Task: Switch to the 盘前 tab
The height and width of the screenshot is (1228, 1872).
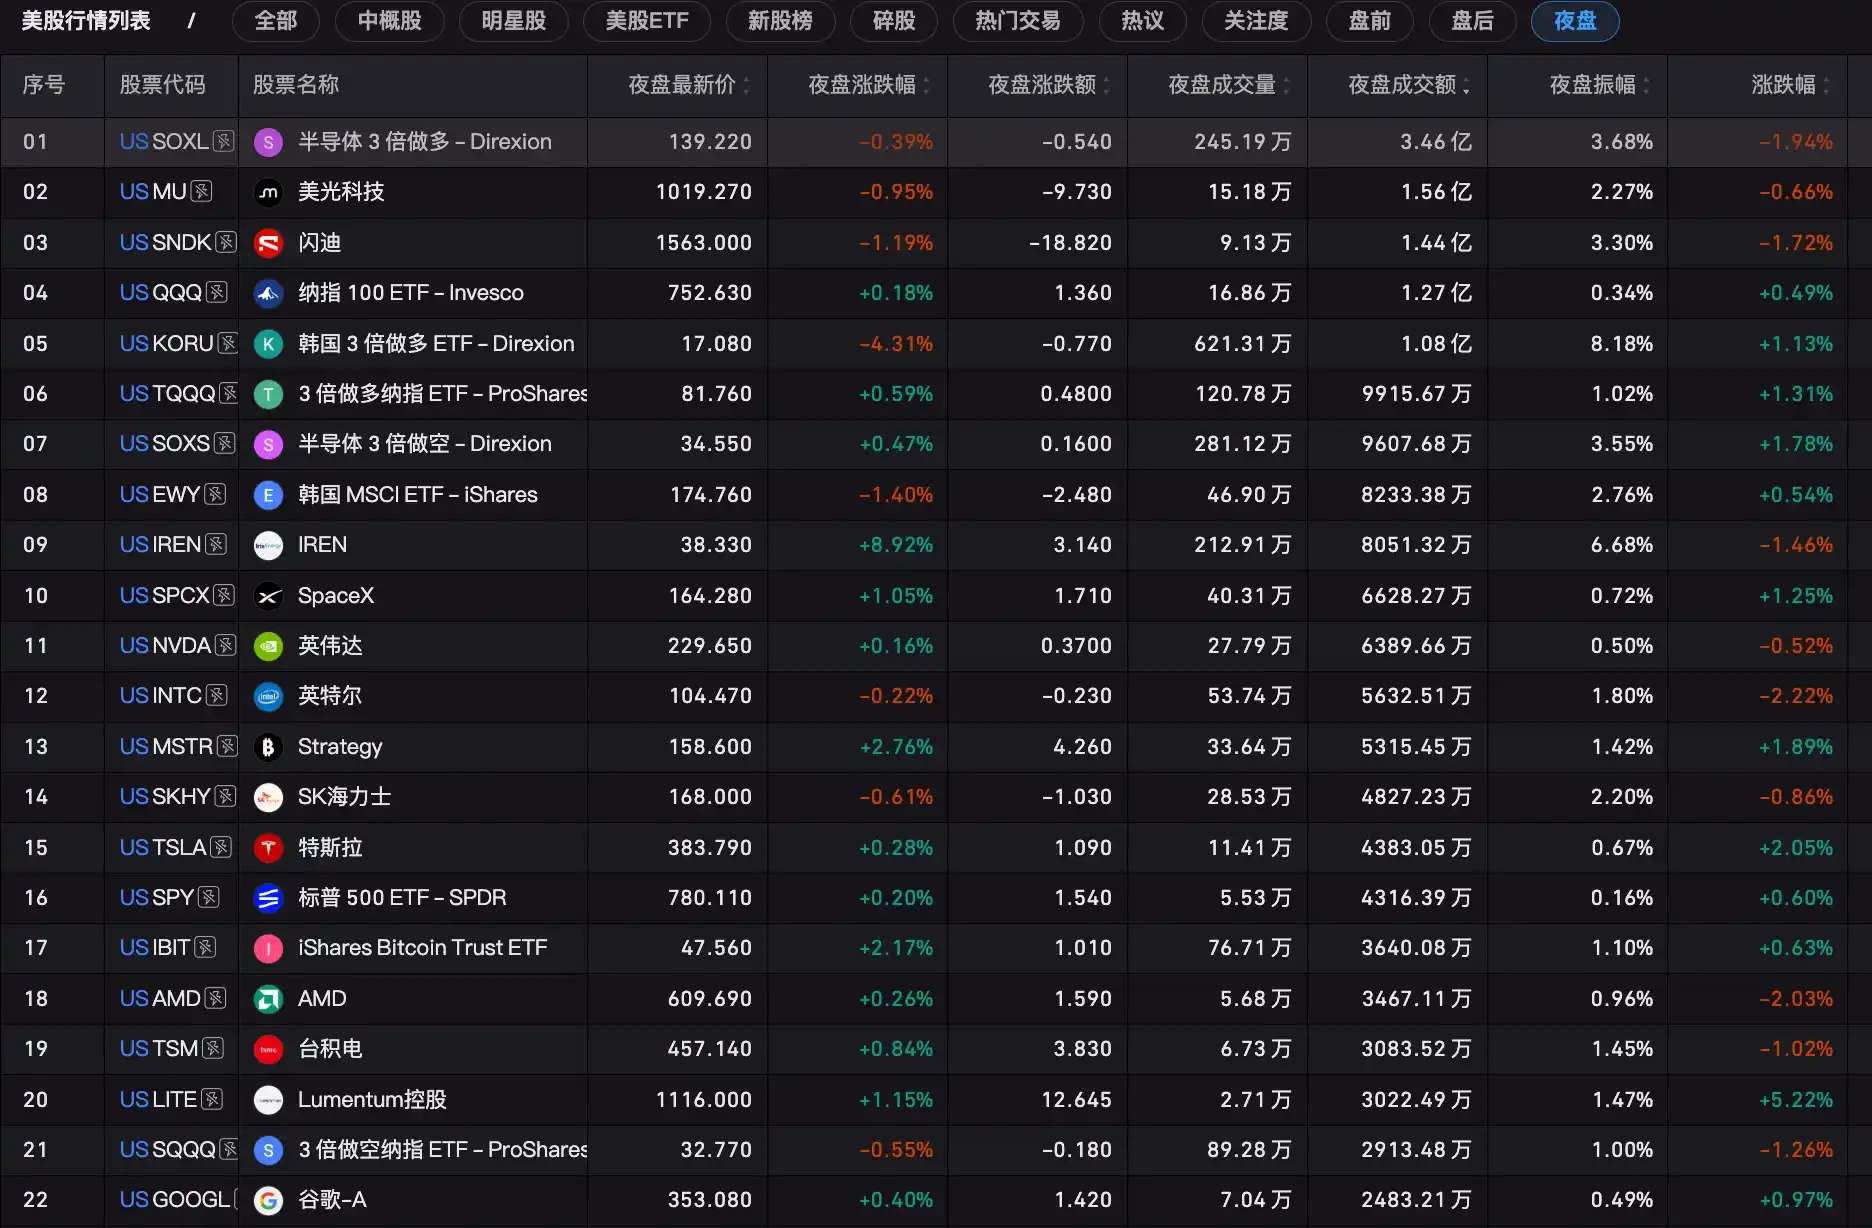Action: tap(1370, 21)
